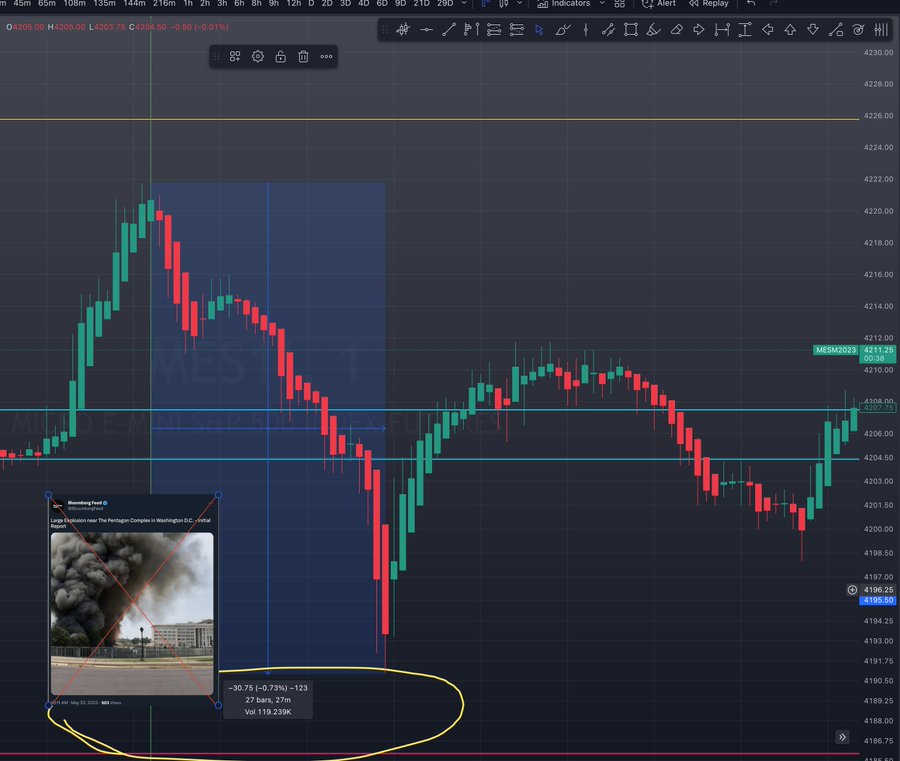
Task: Open settings gear for selected drawing
Action: (x=258, y=56)
